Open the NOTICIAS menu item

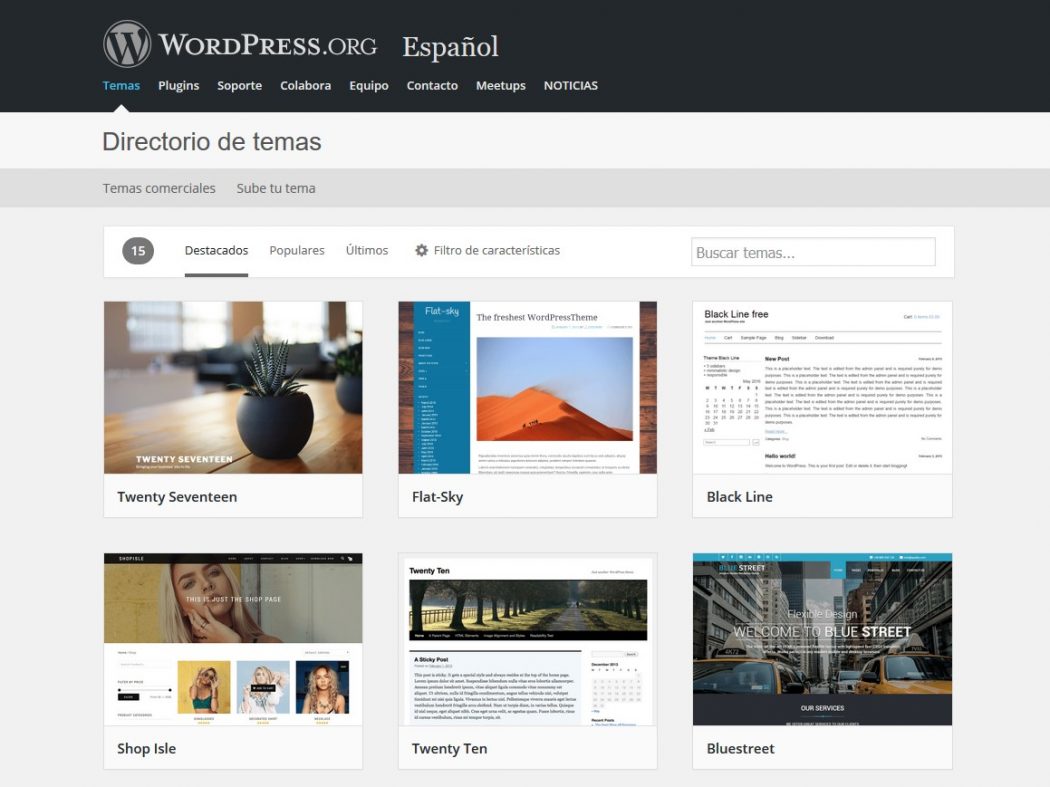coord(571,85)
